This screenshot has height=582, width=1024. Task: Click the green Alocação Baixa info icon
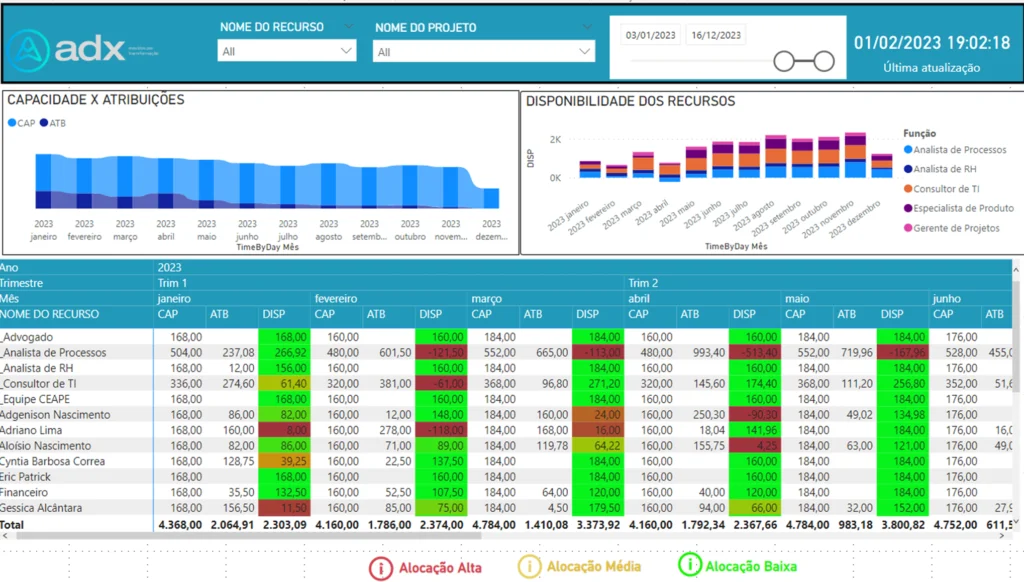click(x=689, y=565)
